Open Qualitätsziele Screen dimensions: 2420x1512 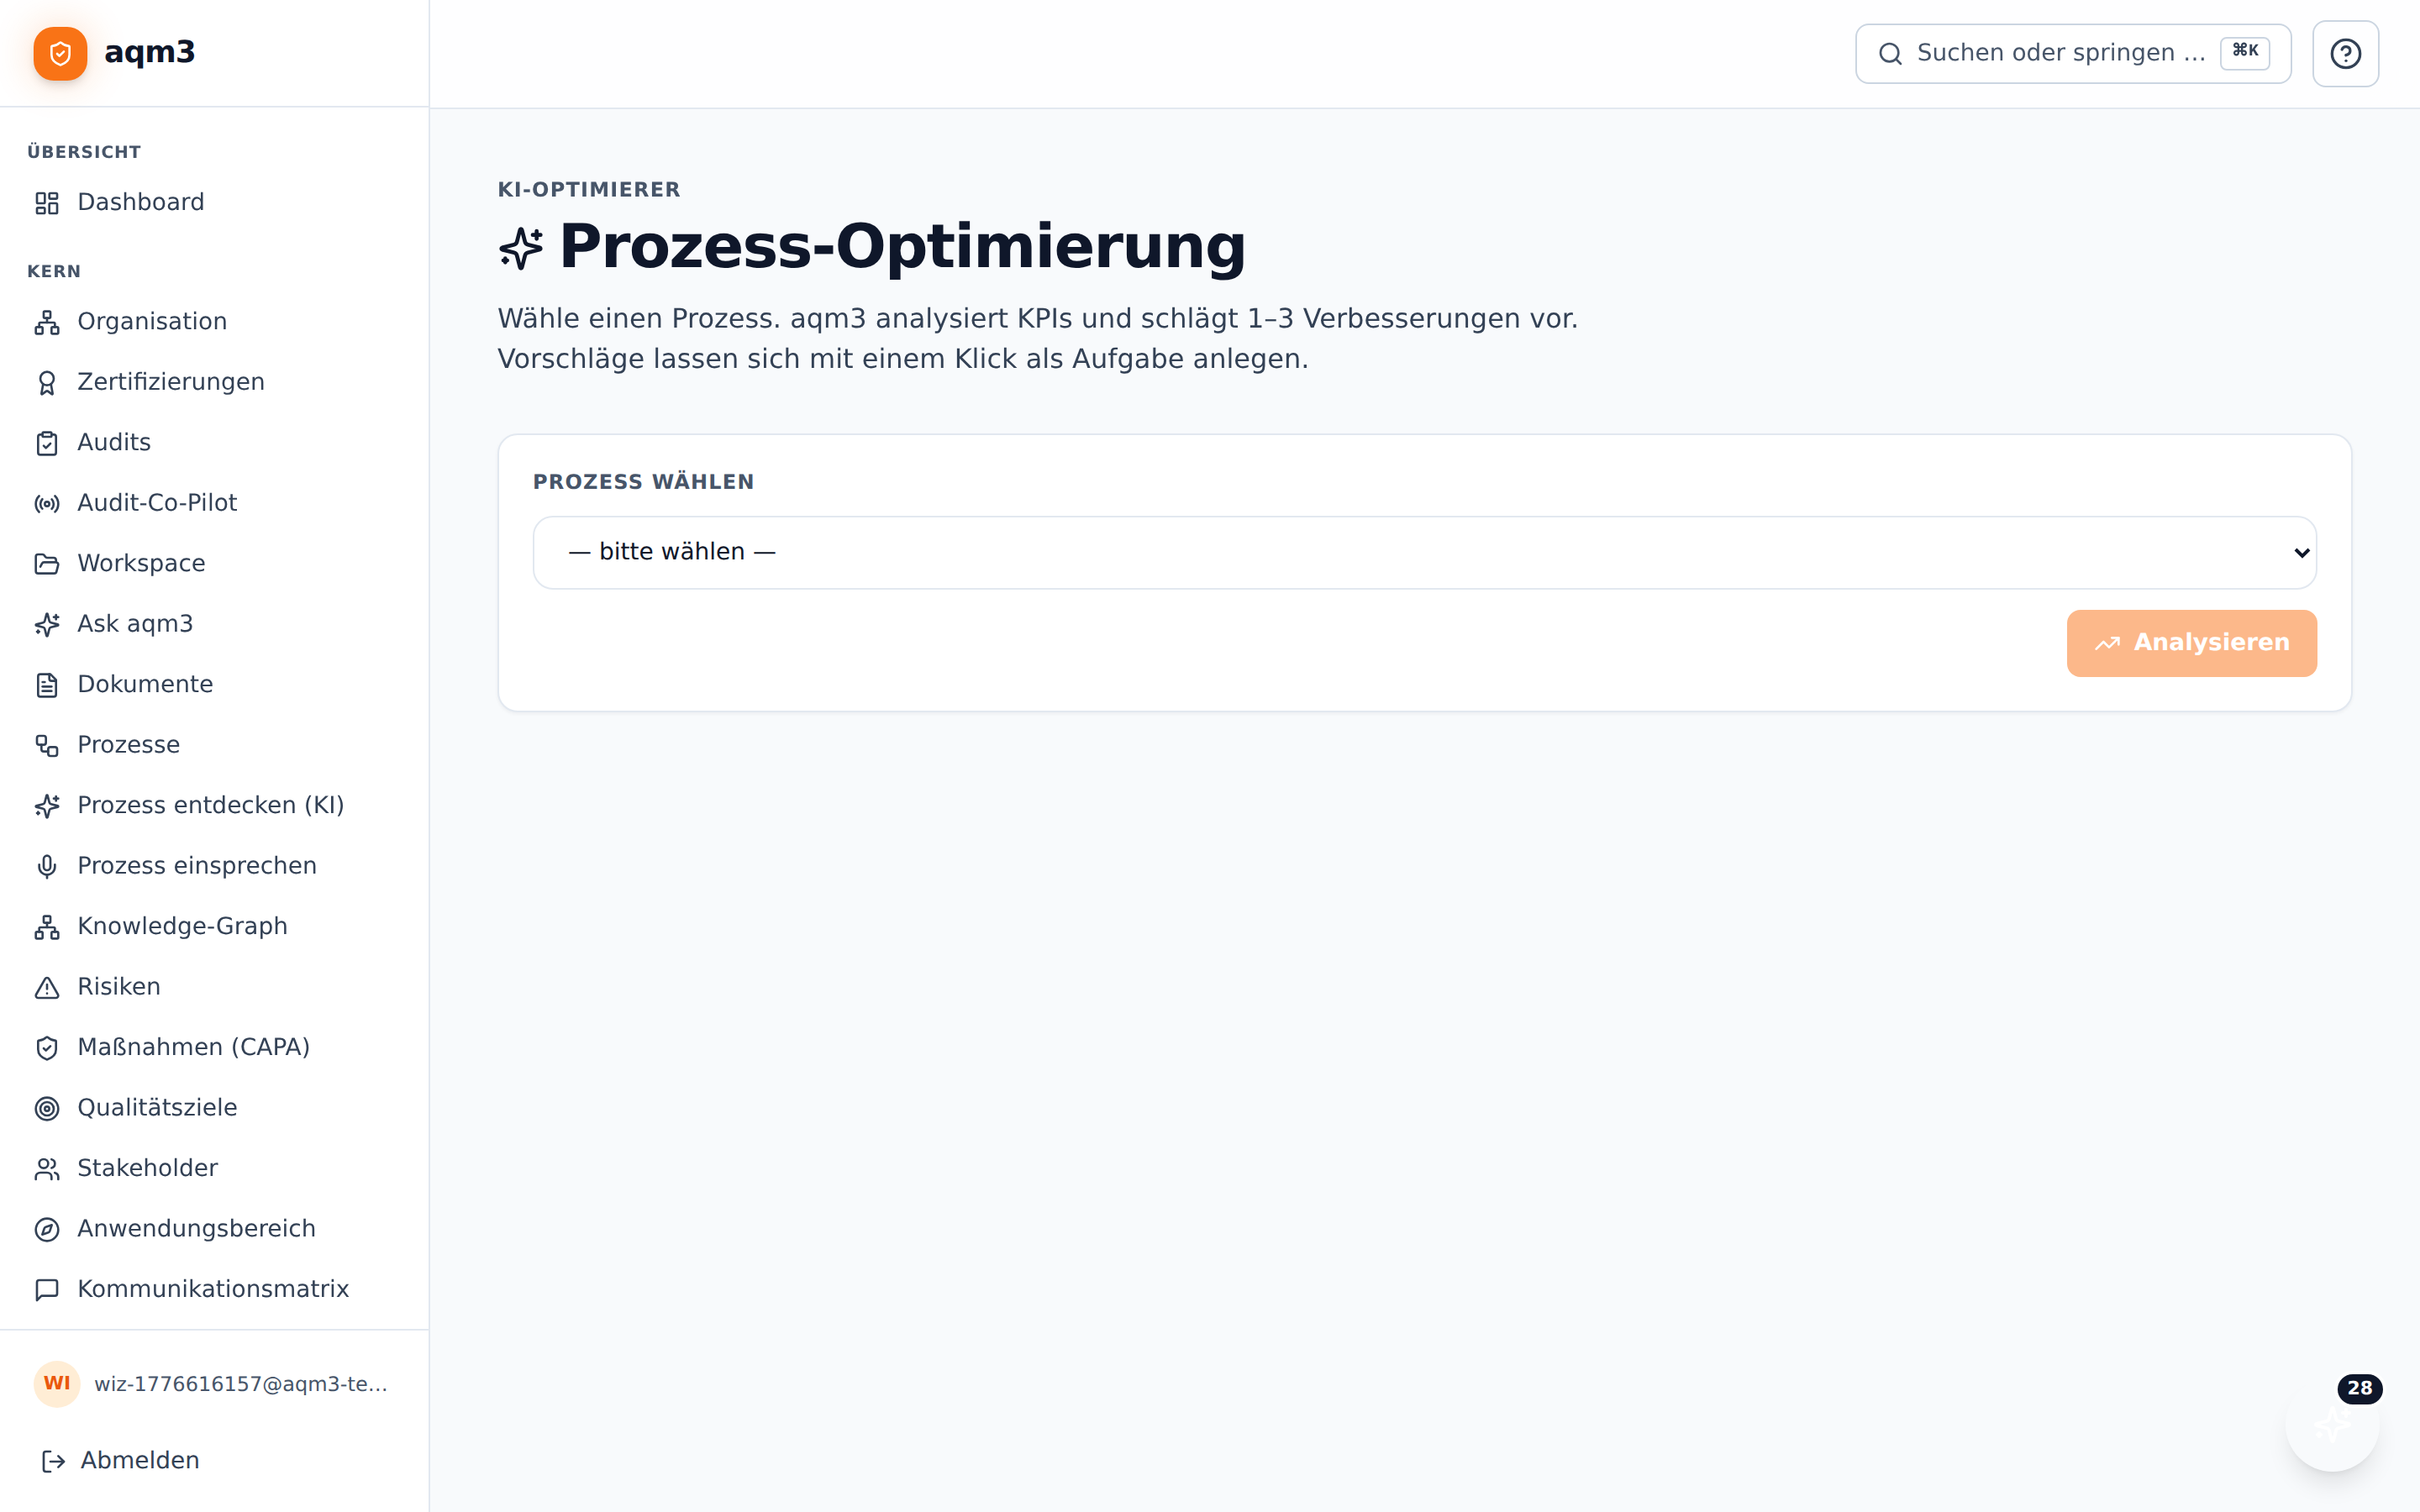click(x=214, y=1108)
